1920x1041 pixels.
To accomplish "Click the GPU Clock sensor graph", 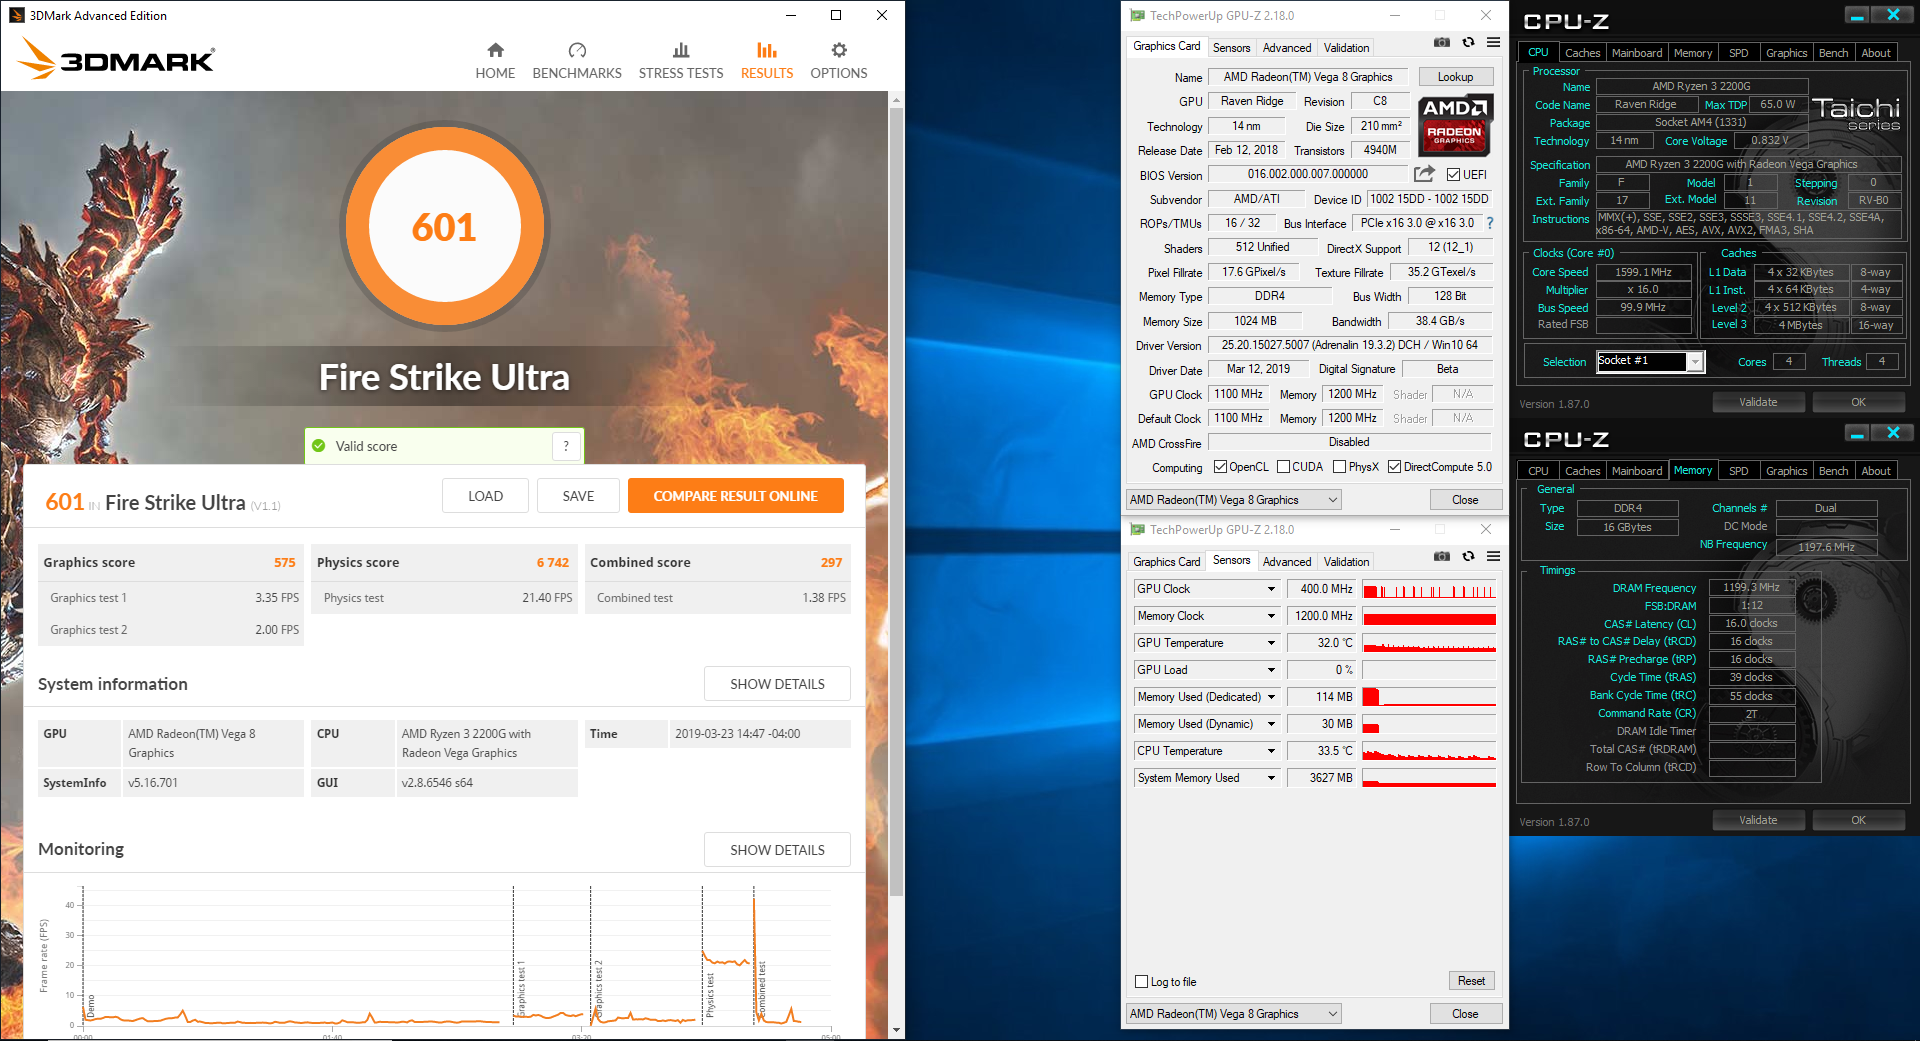I will (1429, 589).
